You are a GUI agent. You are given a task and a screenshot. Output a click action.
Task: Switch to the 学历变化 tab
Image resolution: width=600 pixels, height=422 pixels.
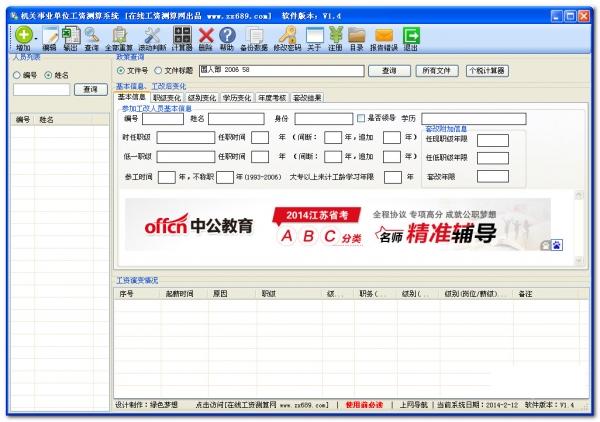coord(236,98)
